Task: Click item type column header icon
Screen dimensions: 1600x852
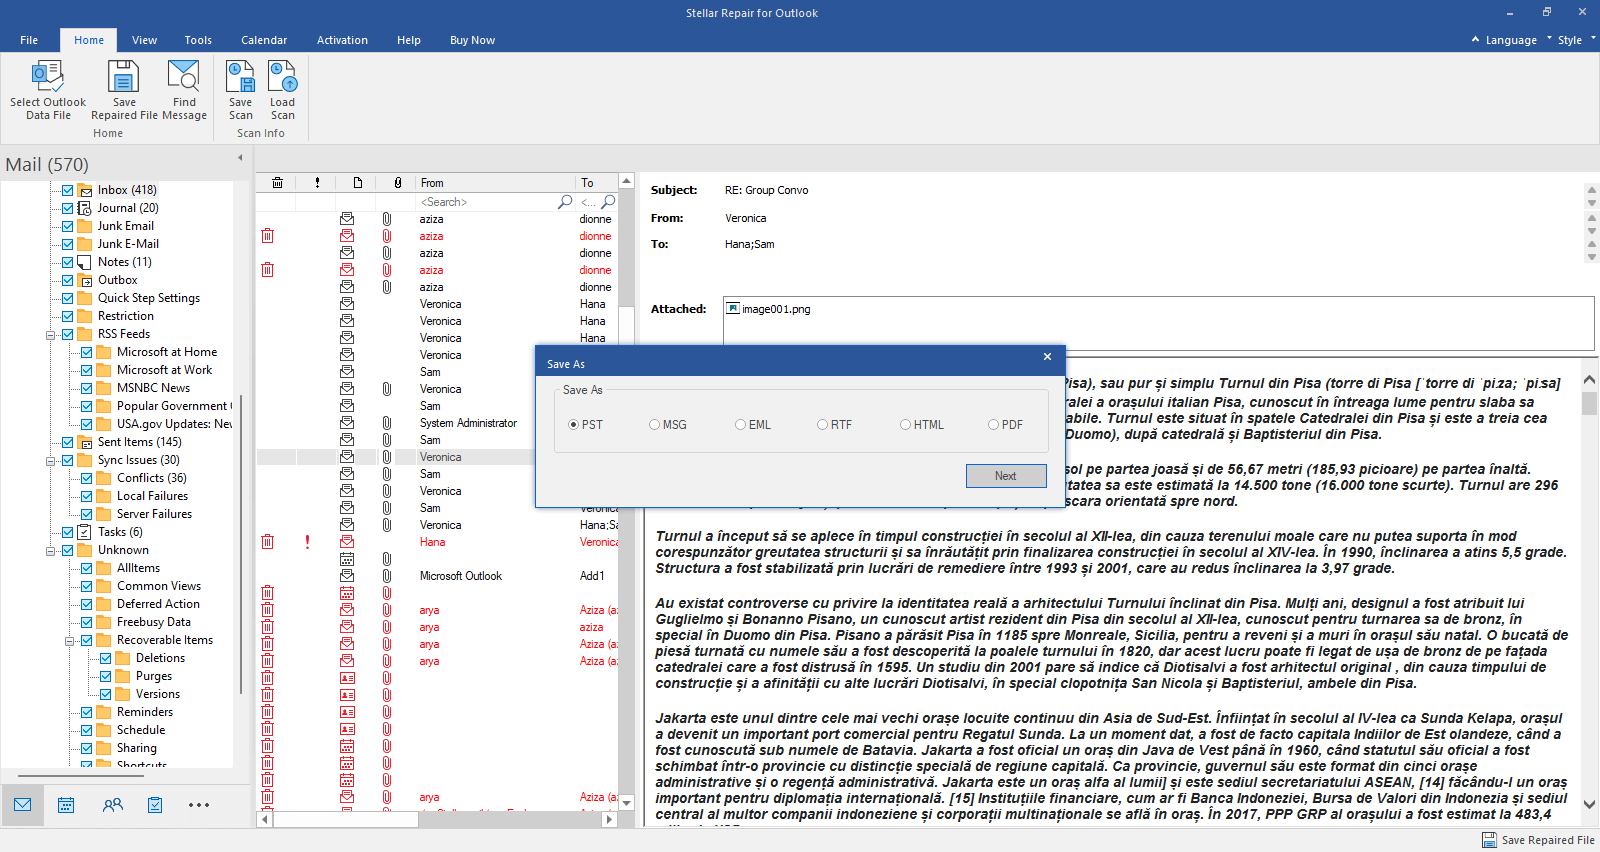Action: [x=357, y=183]
